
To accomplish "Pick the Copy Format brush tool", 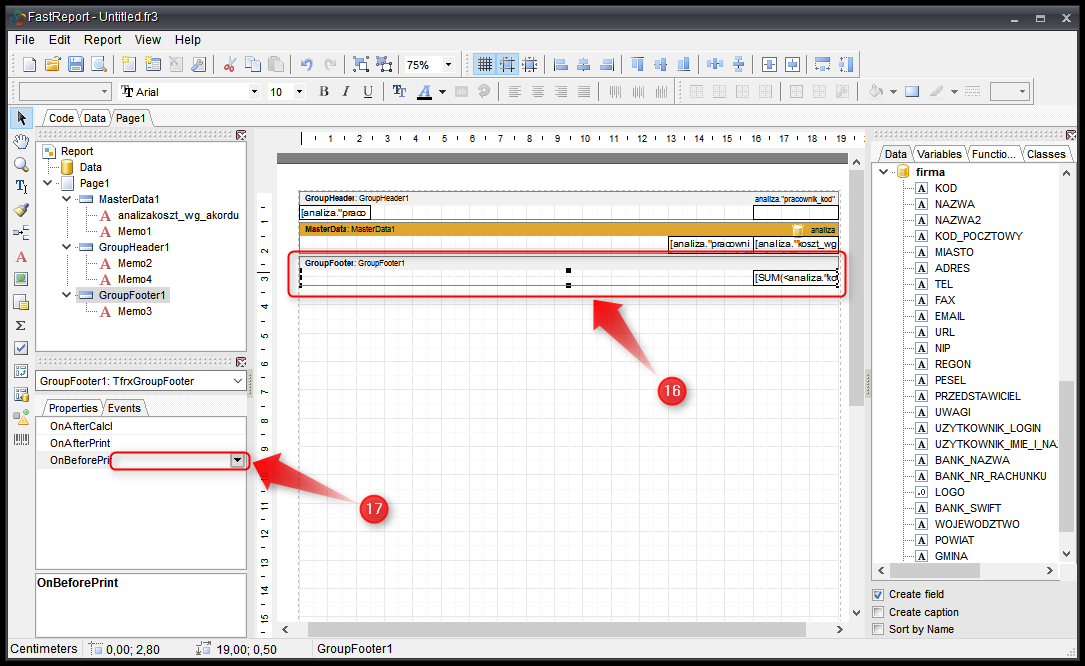I will pyautogui.click(x=21, y=210).
